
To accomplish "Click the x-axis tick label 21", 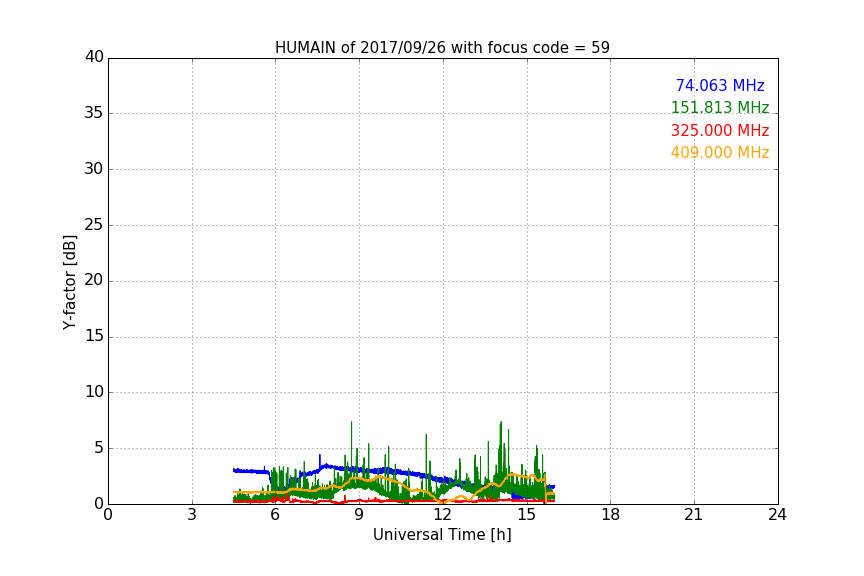I will coord(694,515).
